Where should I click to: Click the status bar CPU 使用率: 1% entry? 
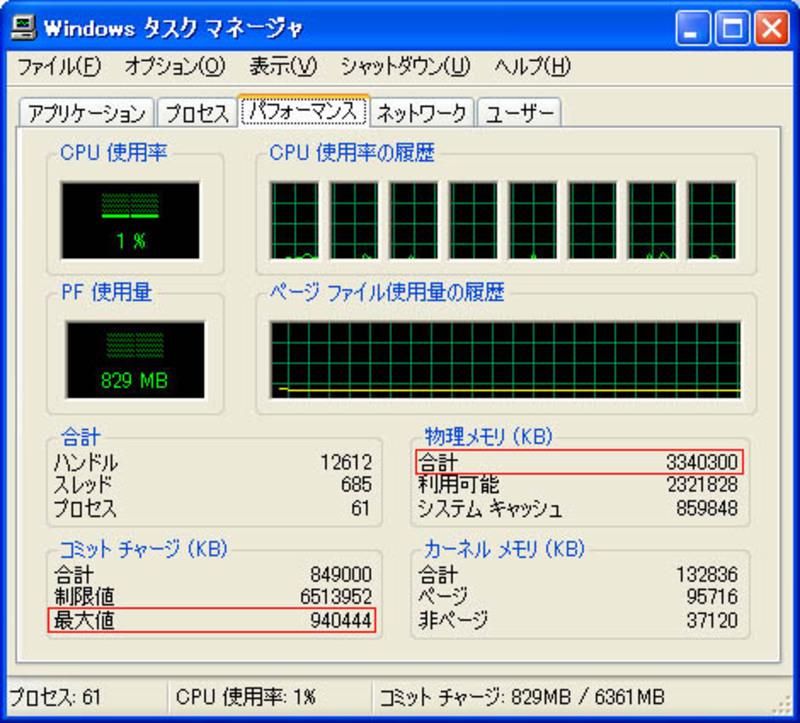point(246,697)
